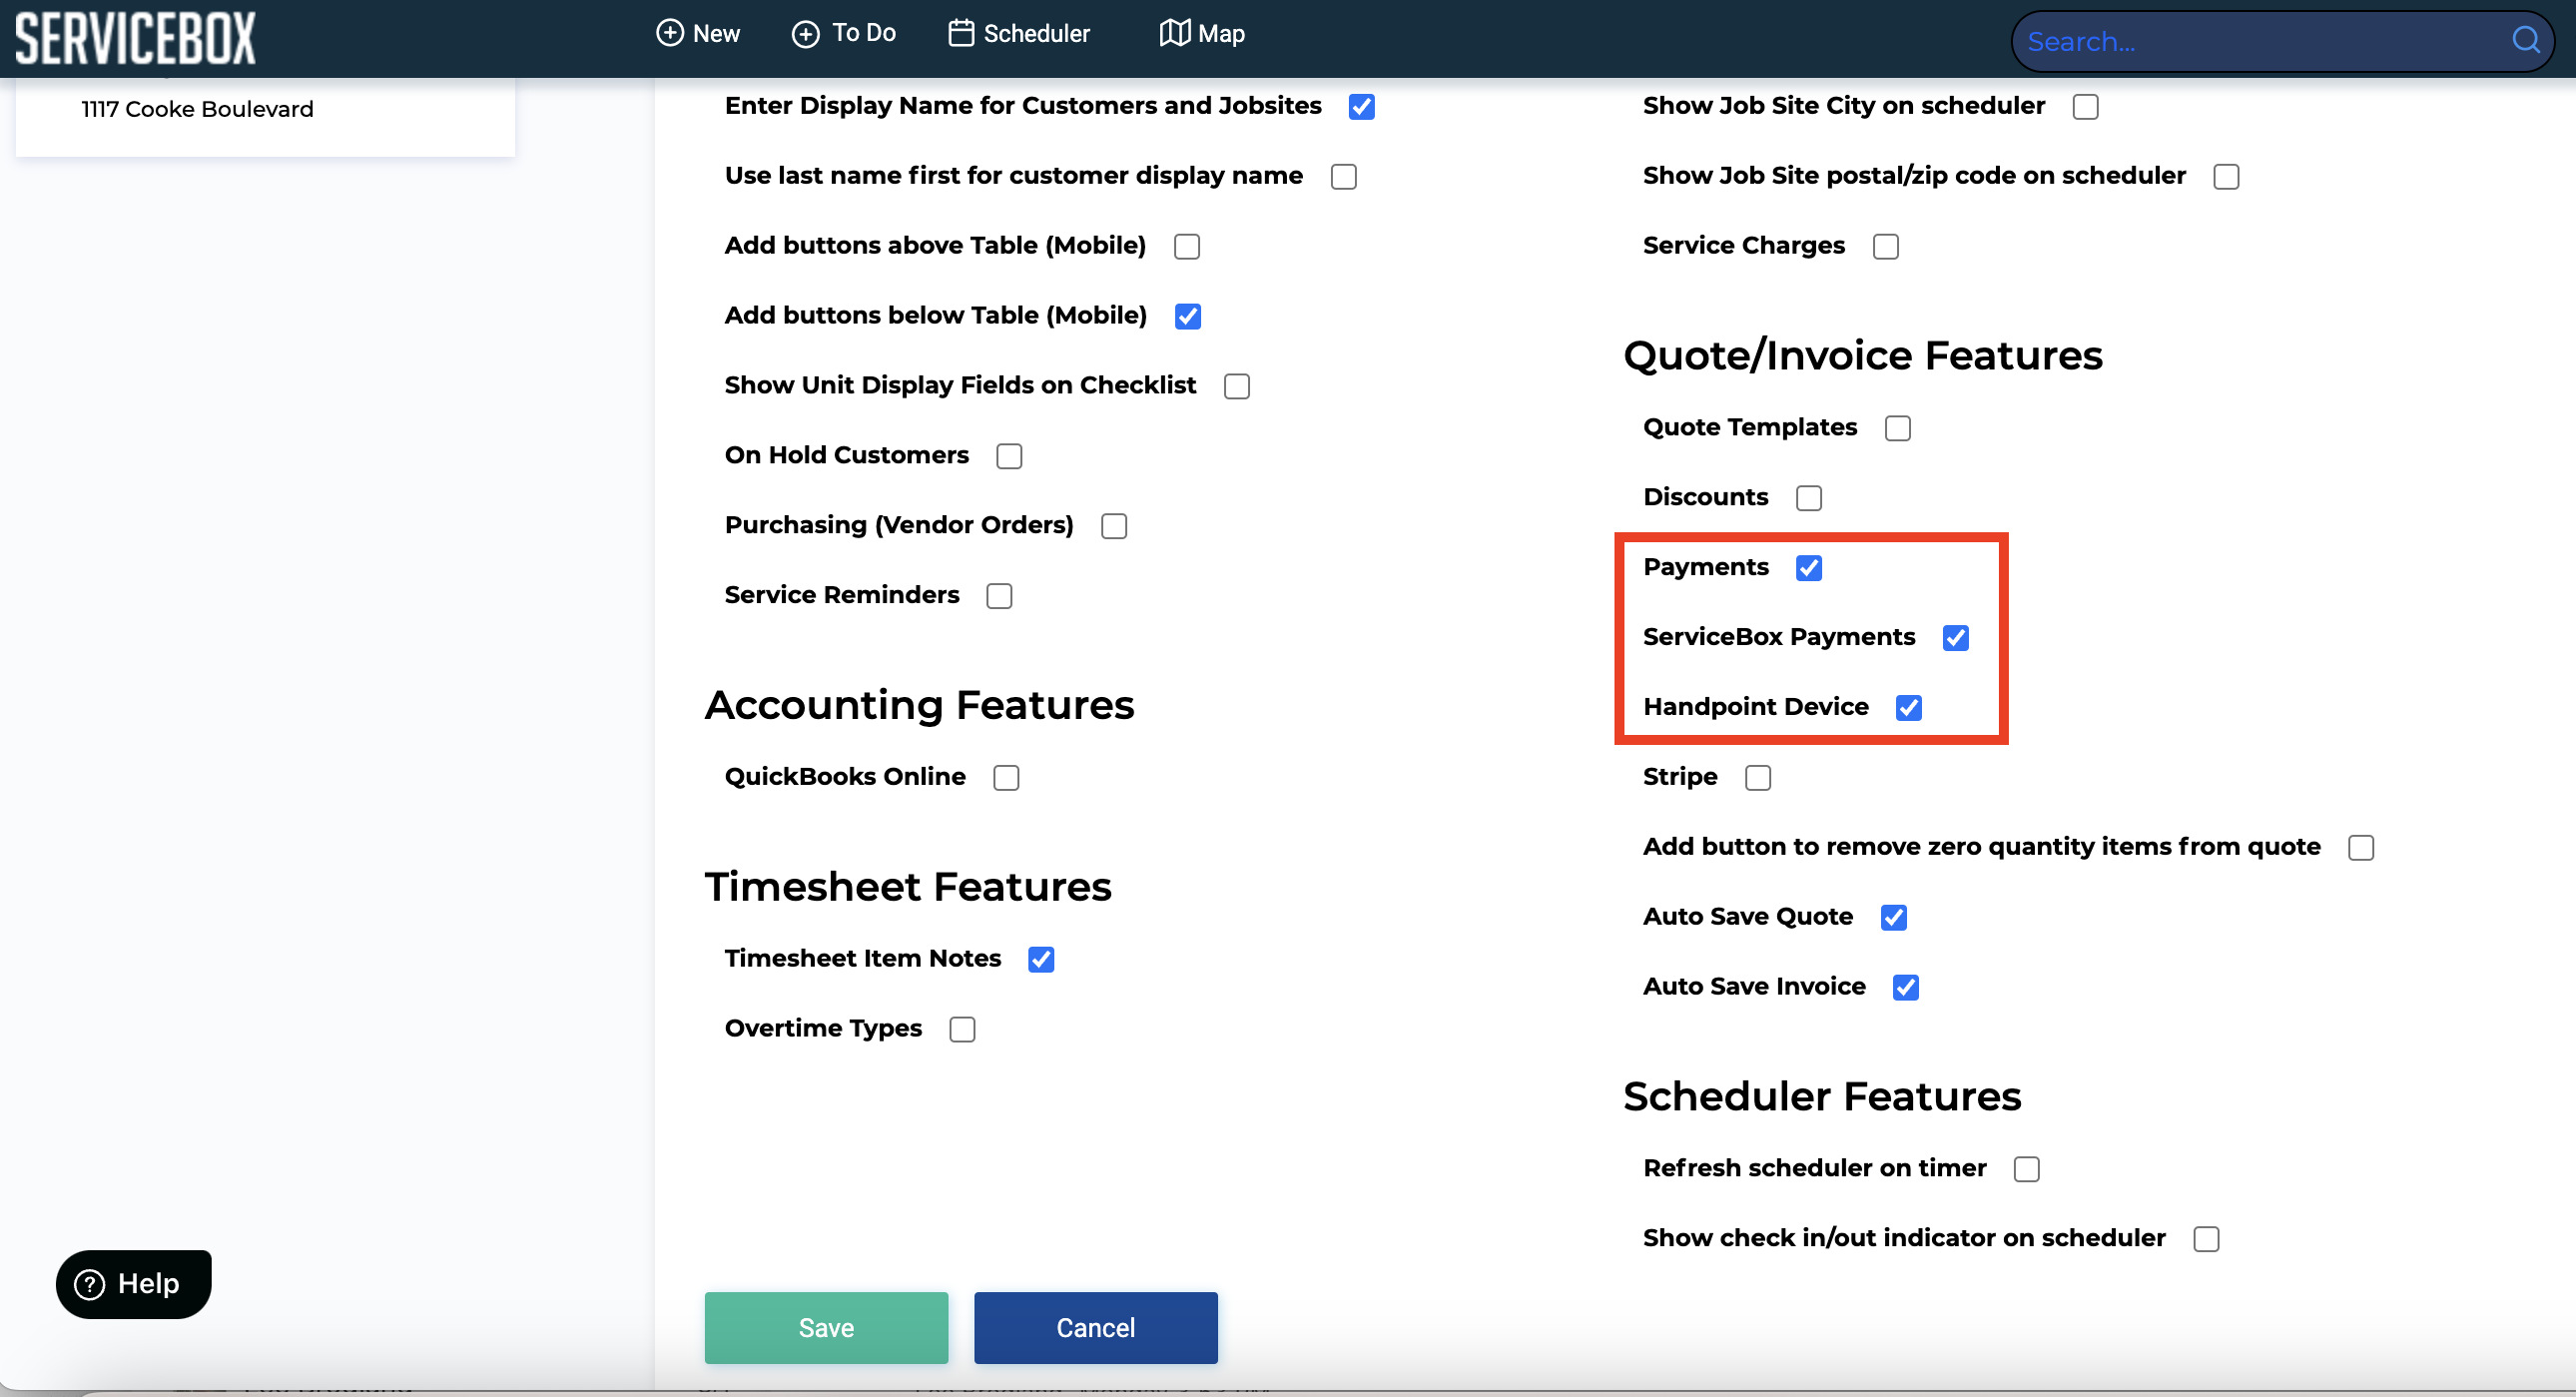This screenshot has height=1397, width=2576.
Task: Click the search magnifier icon
Action: coord(2525,40)
